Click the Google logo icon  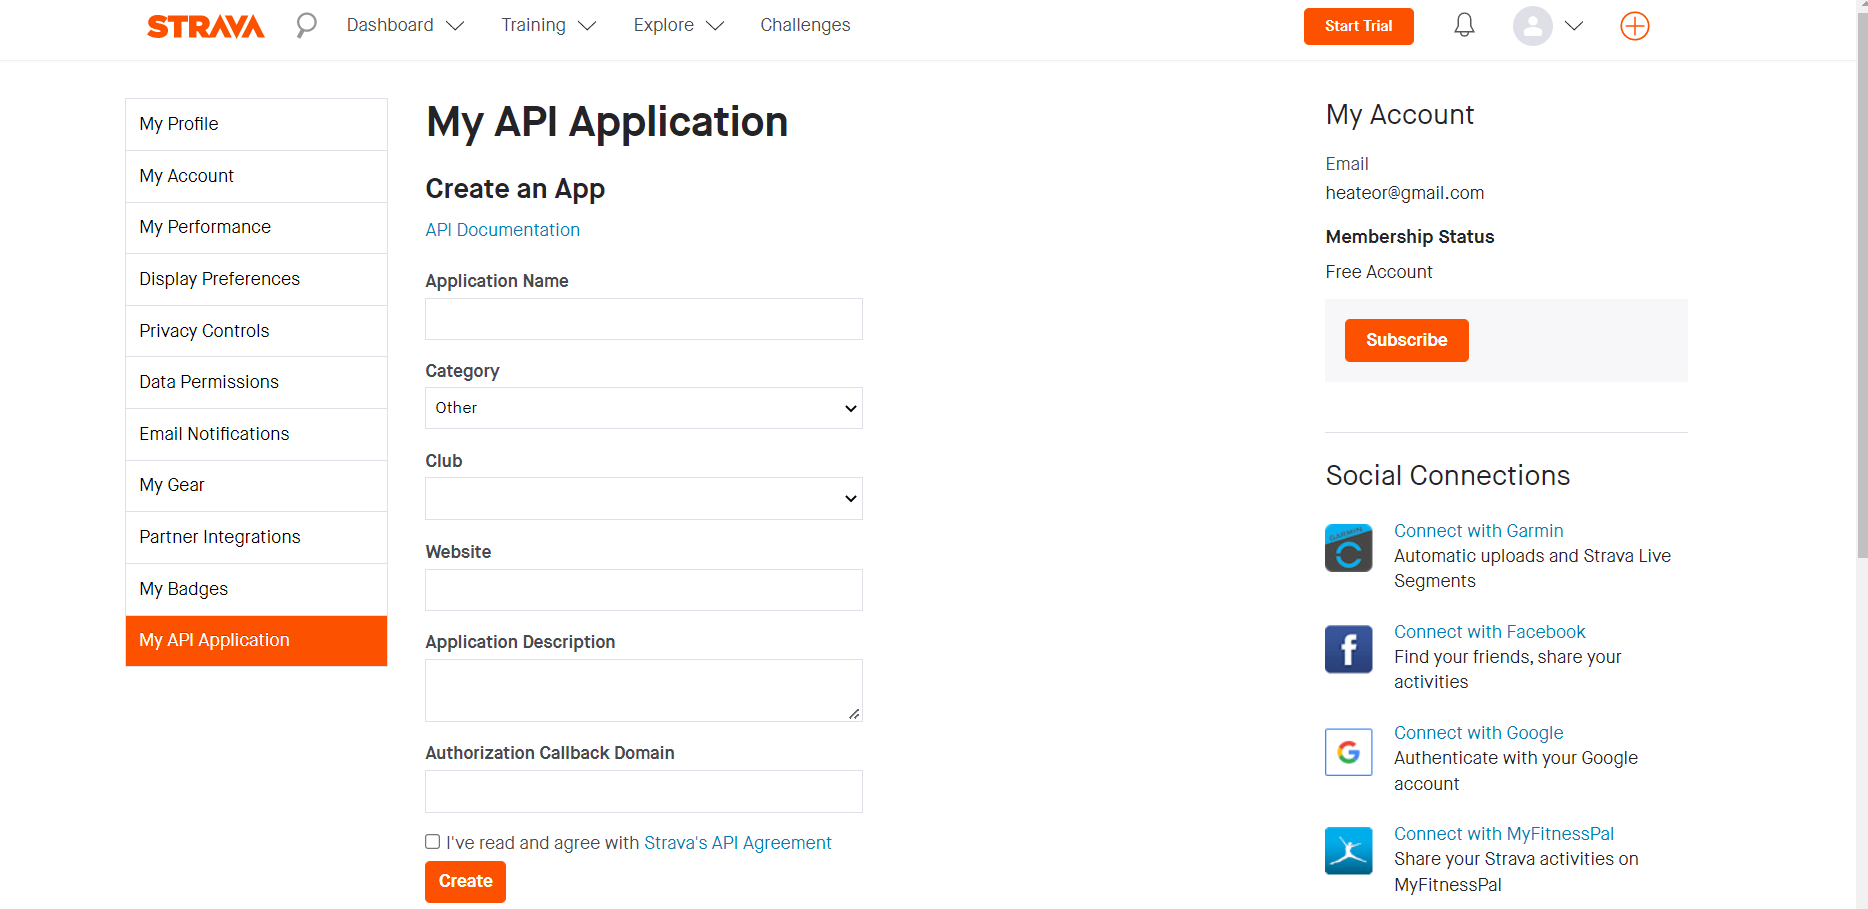[x=1348, y=752]
